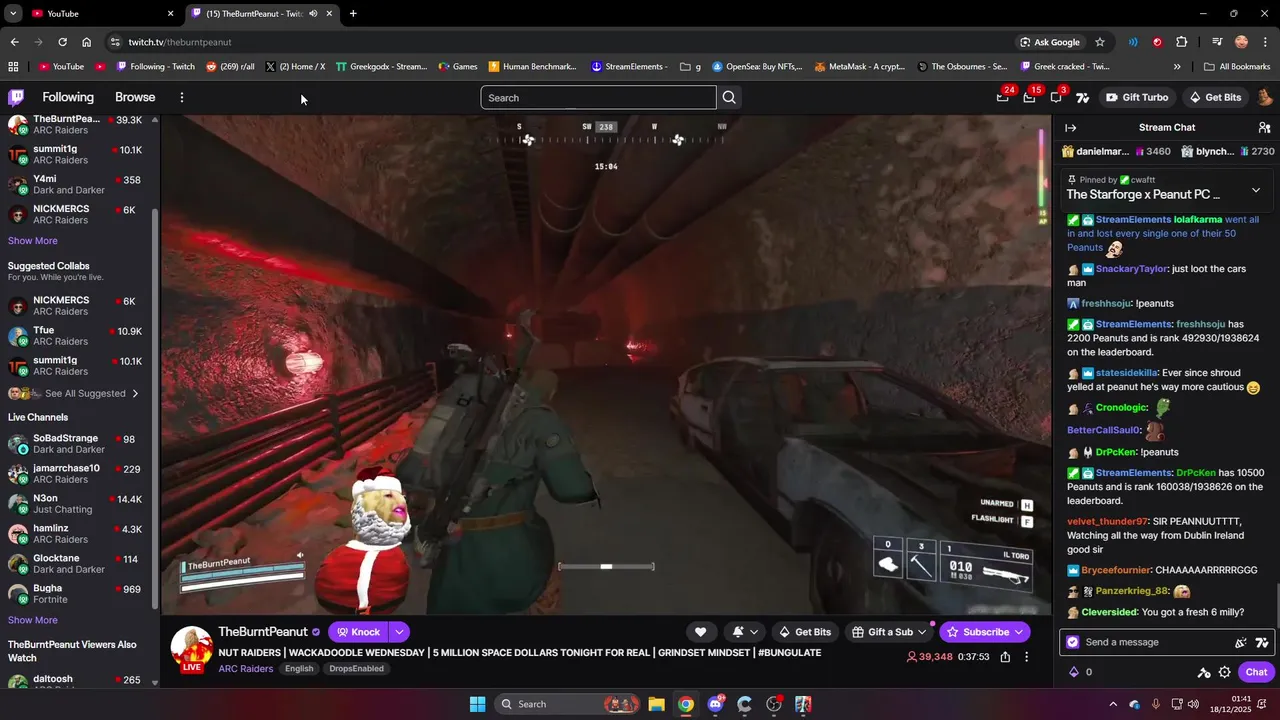Open chat community users list icon
Image resolution: width=1280 pixels, height=720 pixels.
pos(1264,127)
